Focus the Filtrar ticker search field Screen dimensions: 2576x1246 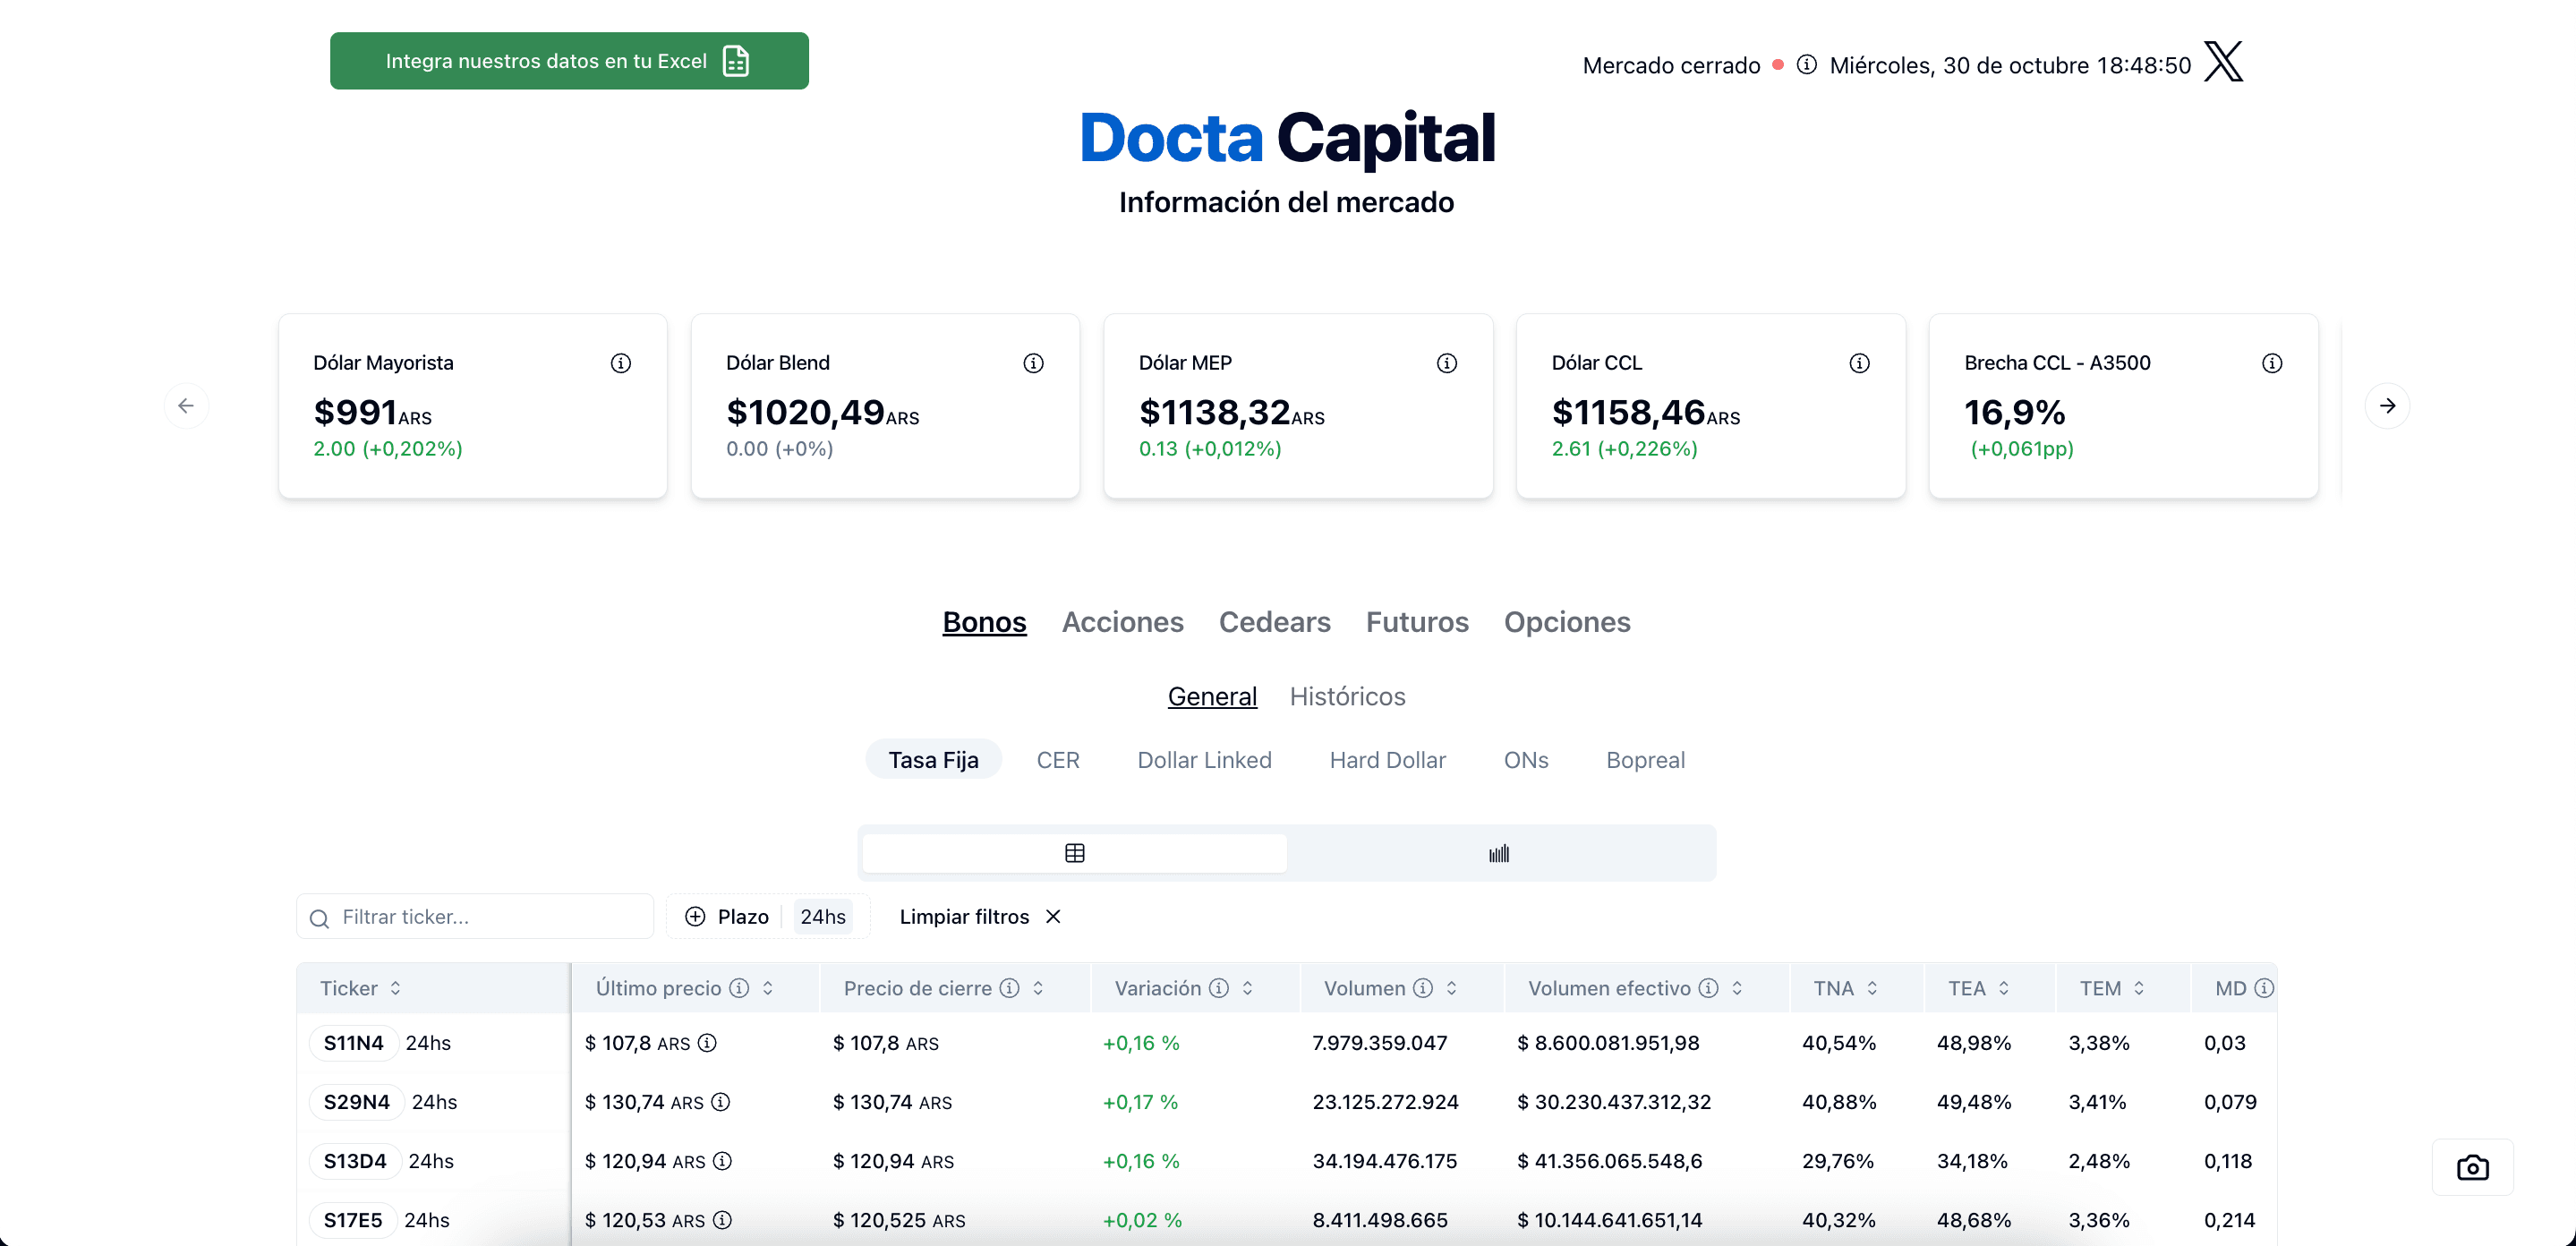coord(475,916)
